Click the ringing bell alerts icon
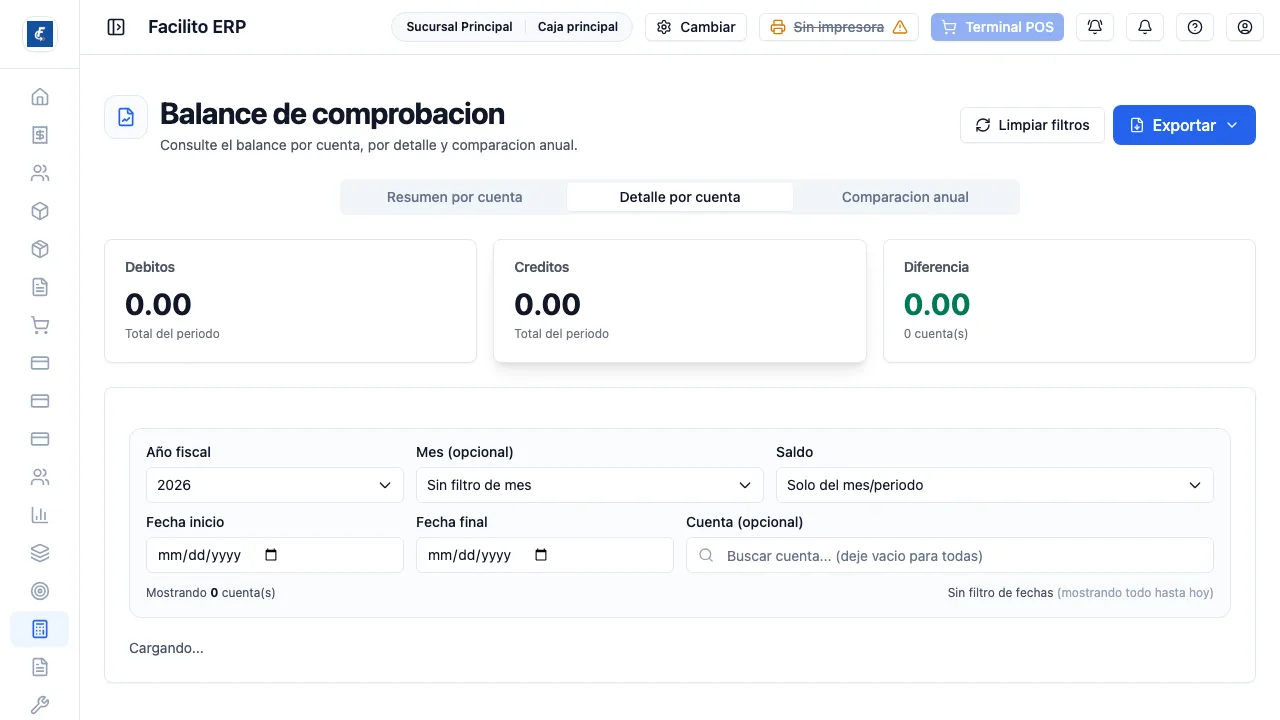This screenshot has height=720, width=1280. 1095,27
